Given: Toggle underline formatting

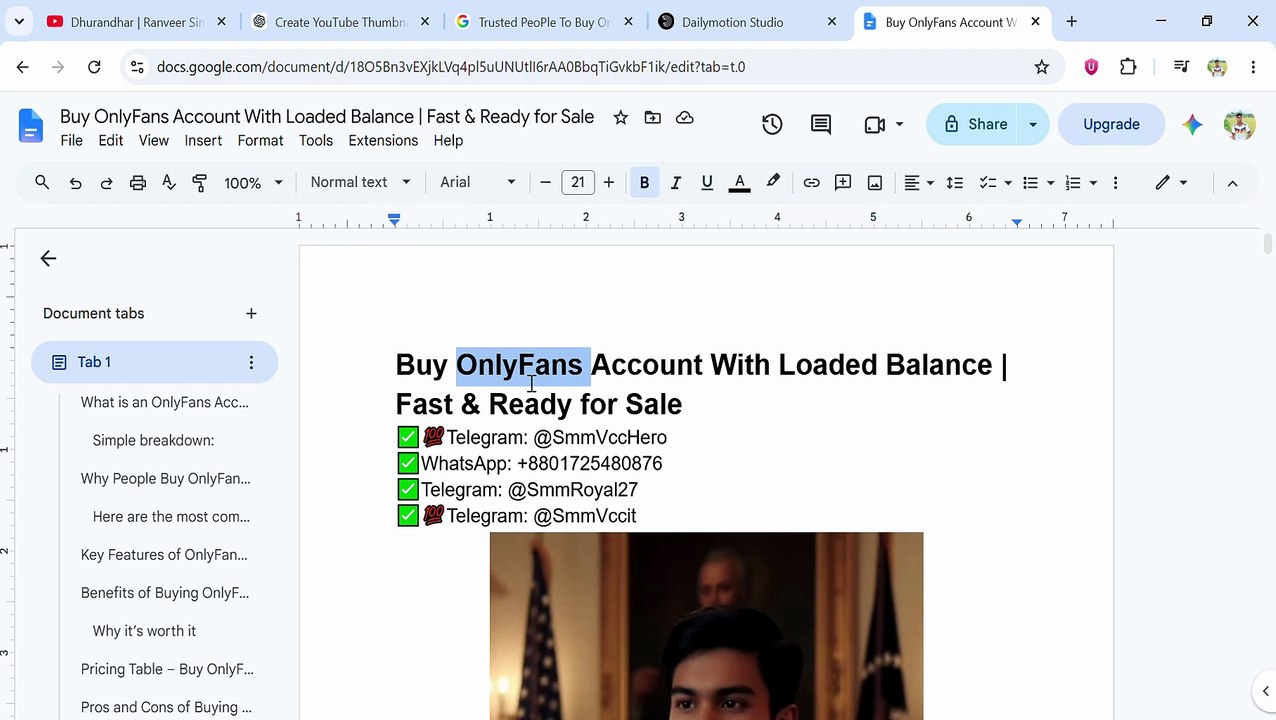Looking at the screenshot, I should pos(707,182).
